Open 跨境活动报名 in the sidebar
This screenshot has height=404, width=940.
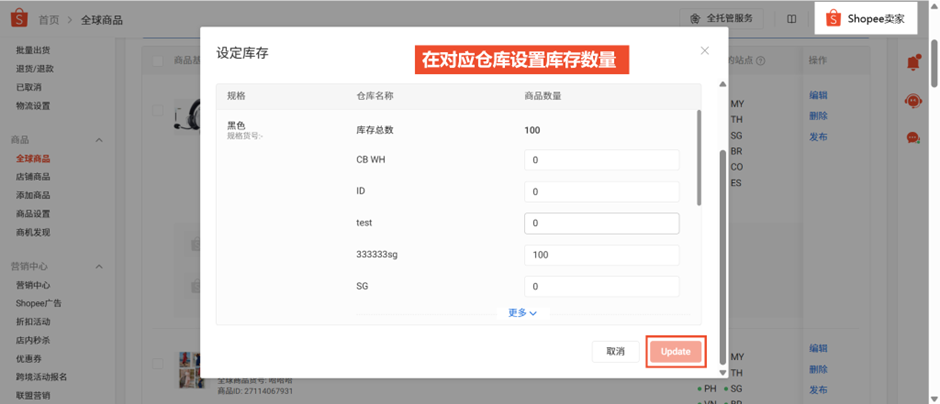click(x=41, y=377)
